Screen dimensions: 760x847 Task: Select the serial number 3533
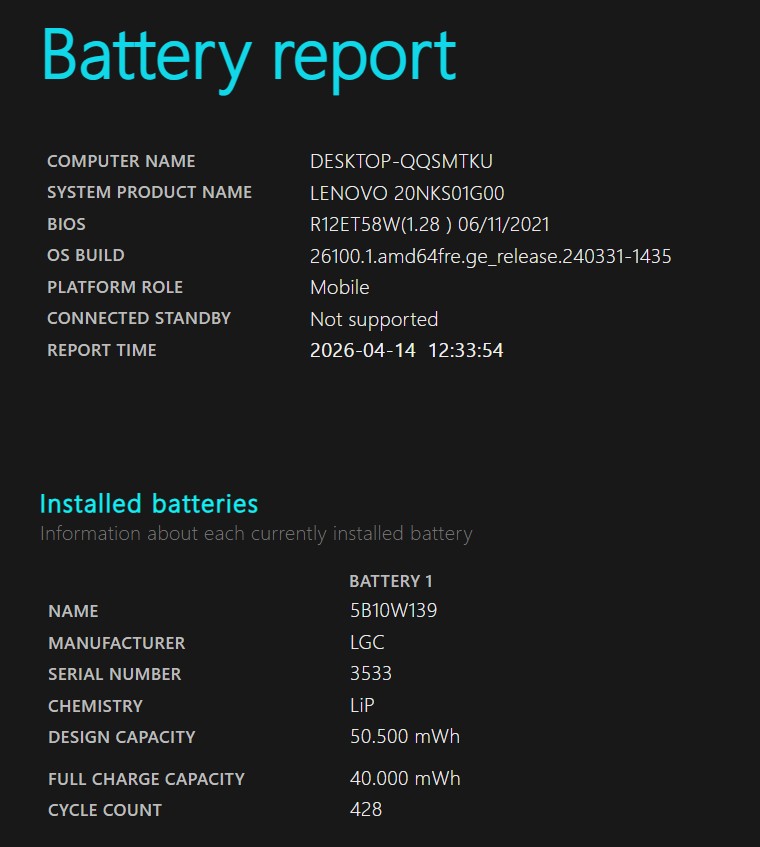[x=370, y=674]
